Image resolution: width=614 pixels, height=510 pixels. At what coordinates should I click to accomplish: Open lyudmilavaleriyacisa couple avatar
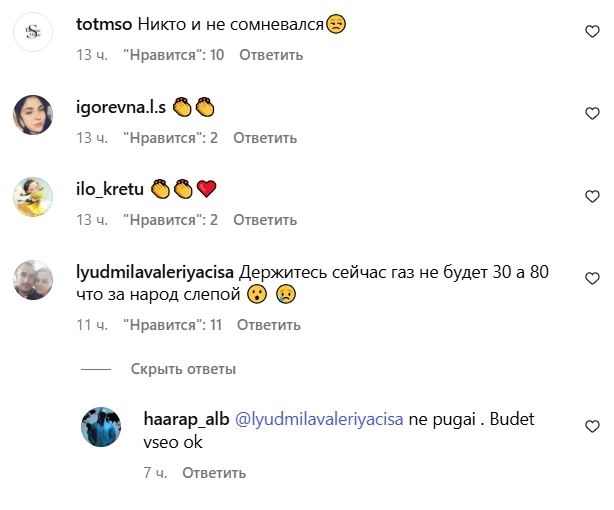tap(33, 280)
